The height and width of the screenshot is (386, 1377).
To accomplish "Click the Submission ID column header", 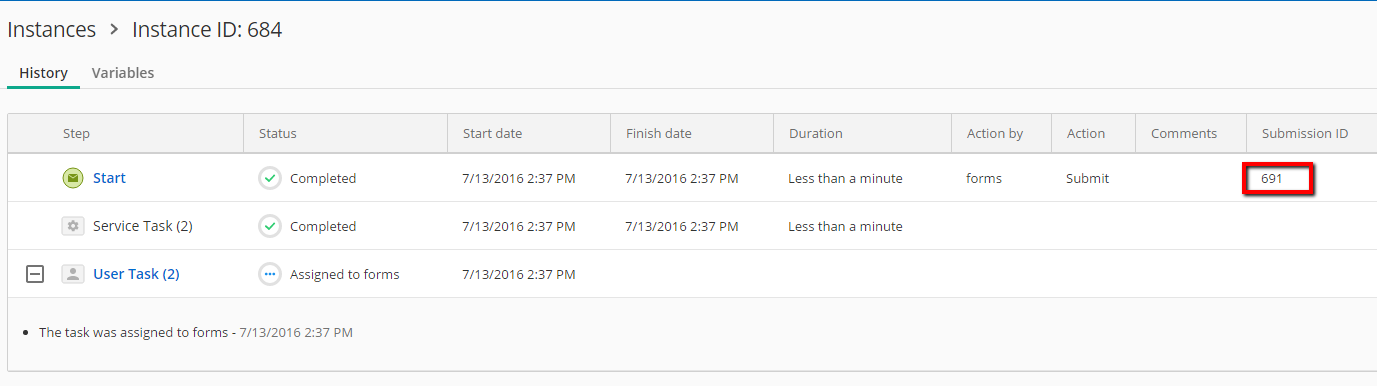I will [1305, 133].
